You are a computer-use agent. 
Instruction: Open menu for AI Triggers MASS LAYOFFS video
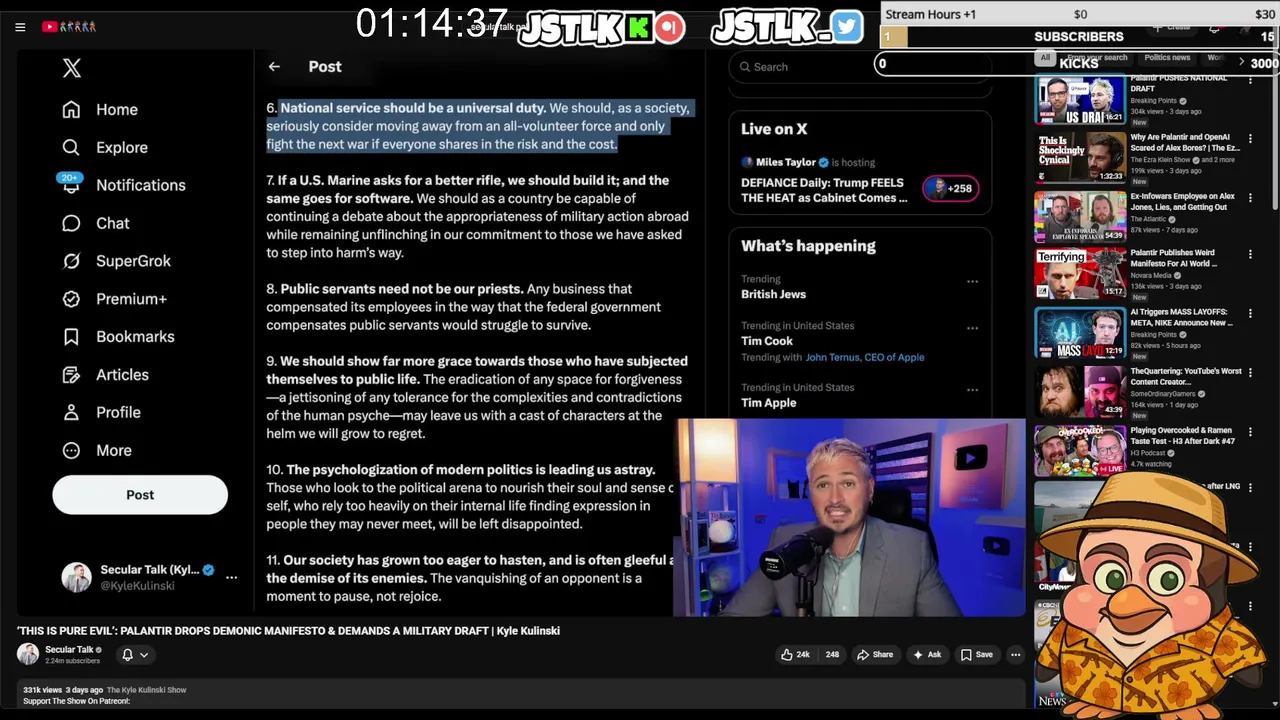coord(1250,313)
